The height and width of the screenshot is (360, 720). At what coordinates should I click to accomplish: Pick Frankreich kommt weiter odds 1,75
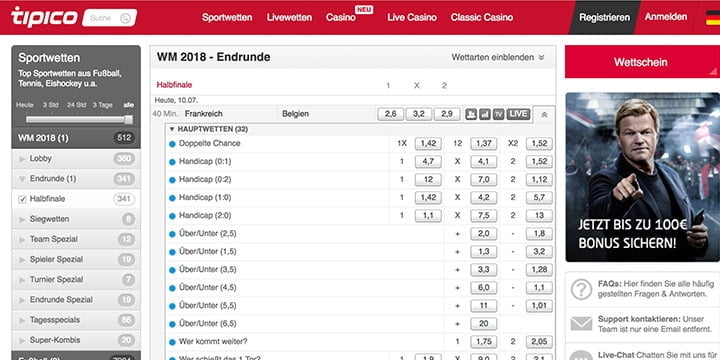pos(484,342)
